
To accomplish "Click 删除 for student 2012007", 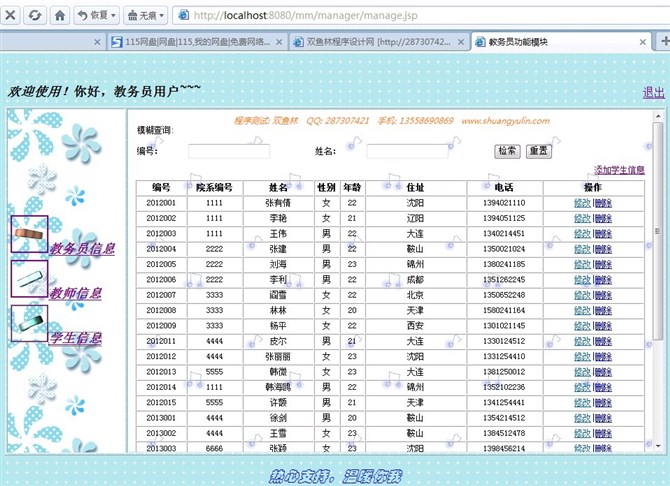I will pos(603,295).
